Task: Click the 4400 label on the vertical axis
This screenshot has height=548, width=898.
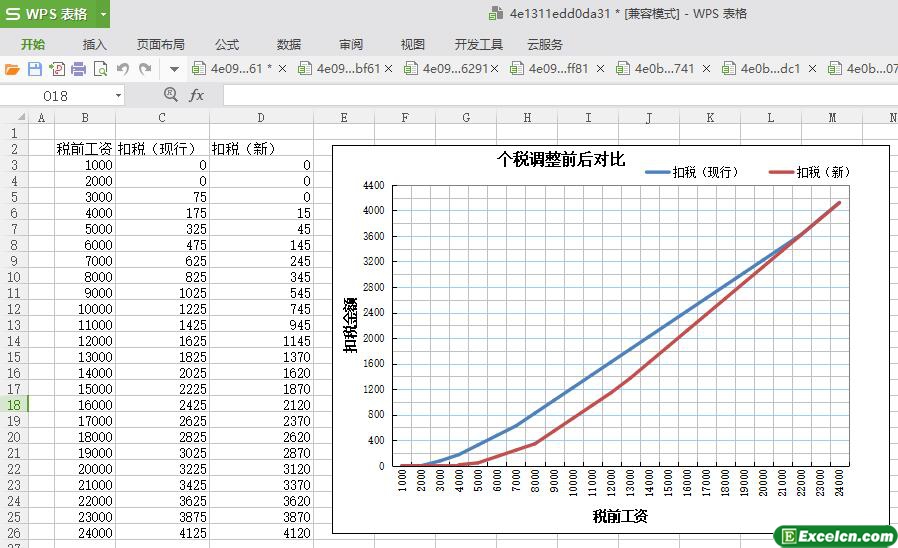Action: [373, 186]
